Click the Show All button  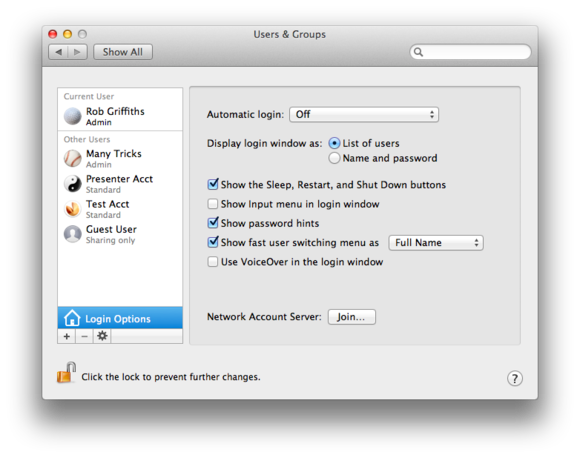coord(123,52)
